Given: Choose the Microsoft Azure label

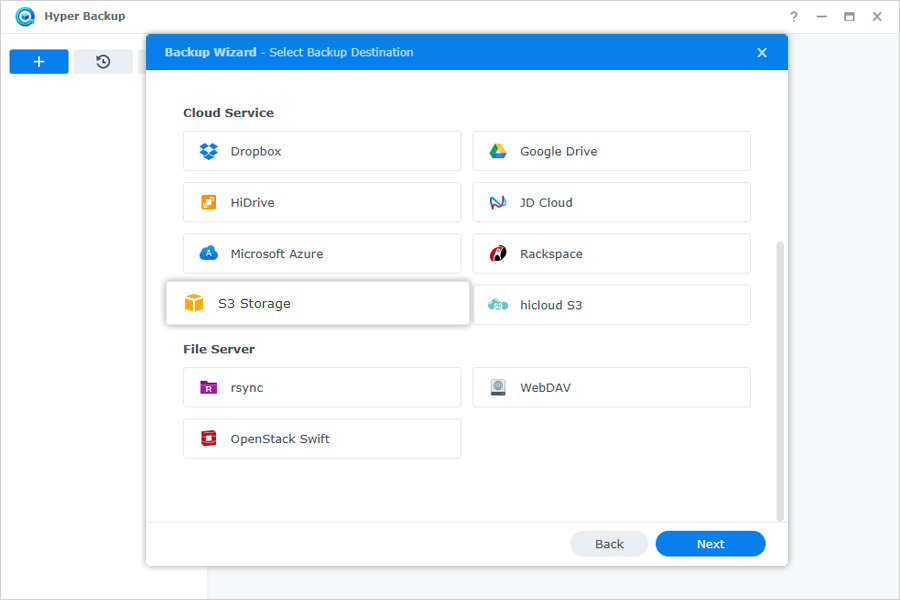Looking at the screenshot, I should pyautogui.click(x=277, y=254).
